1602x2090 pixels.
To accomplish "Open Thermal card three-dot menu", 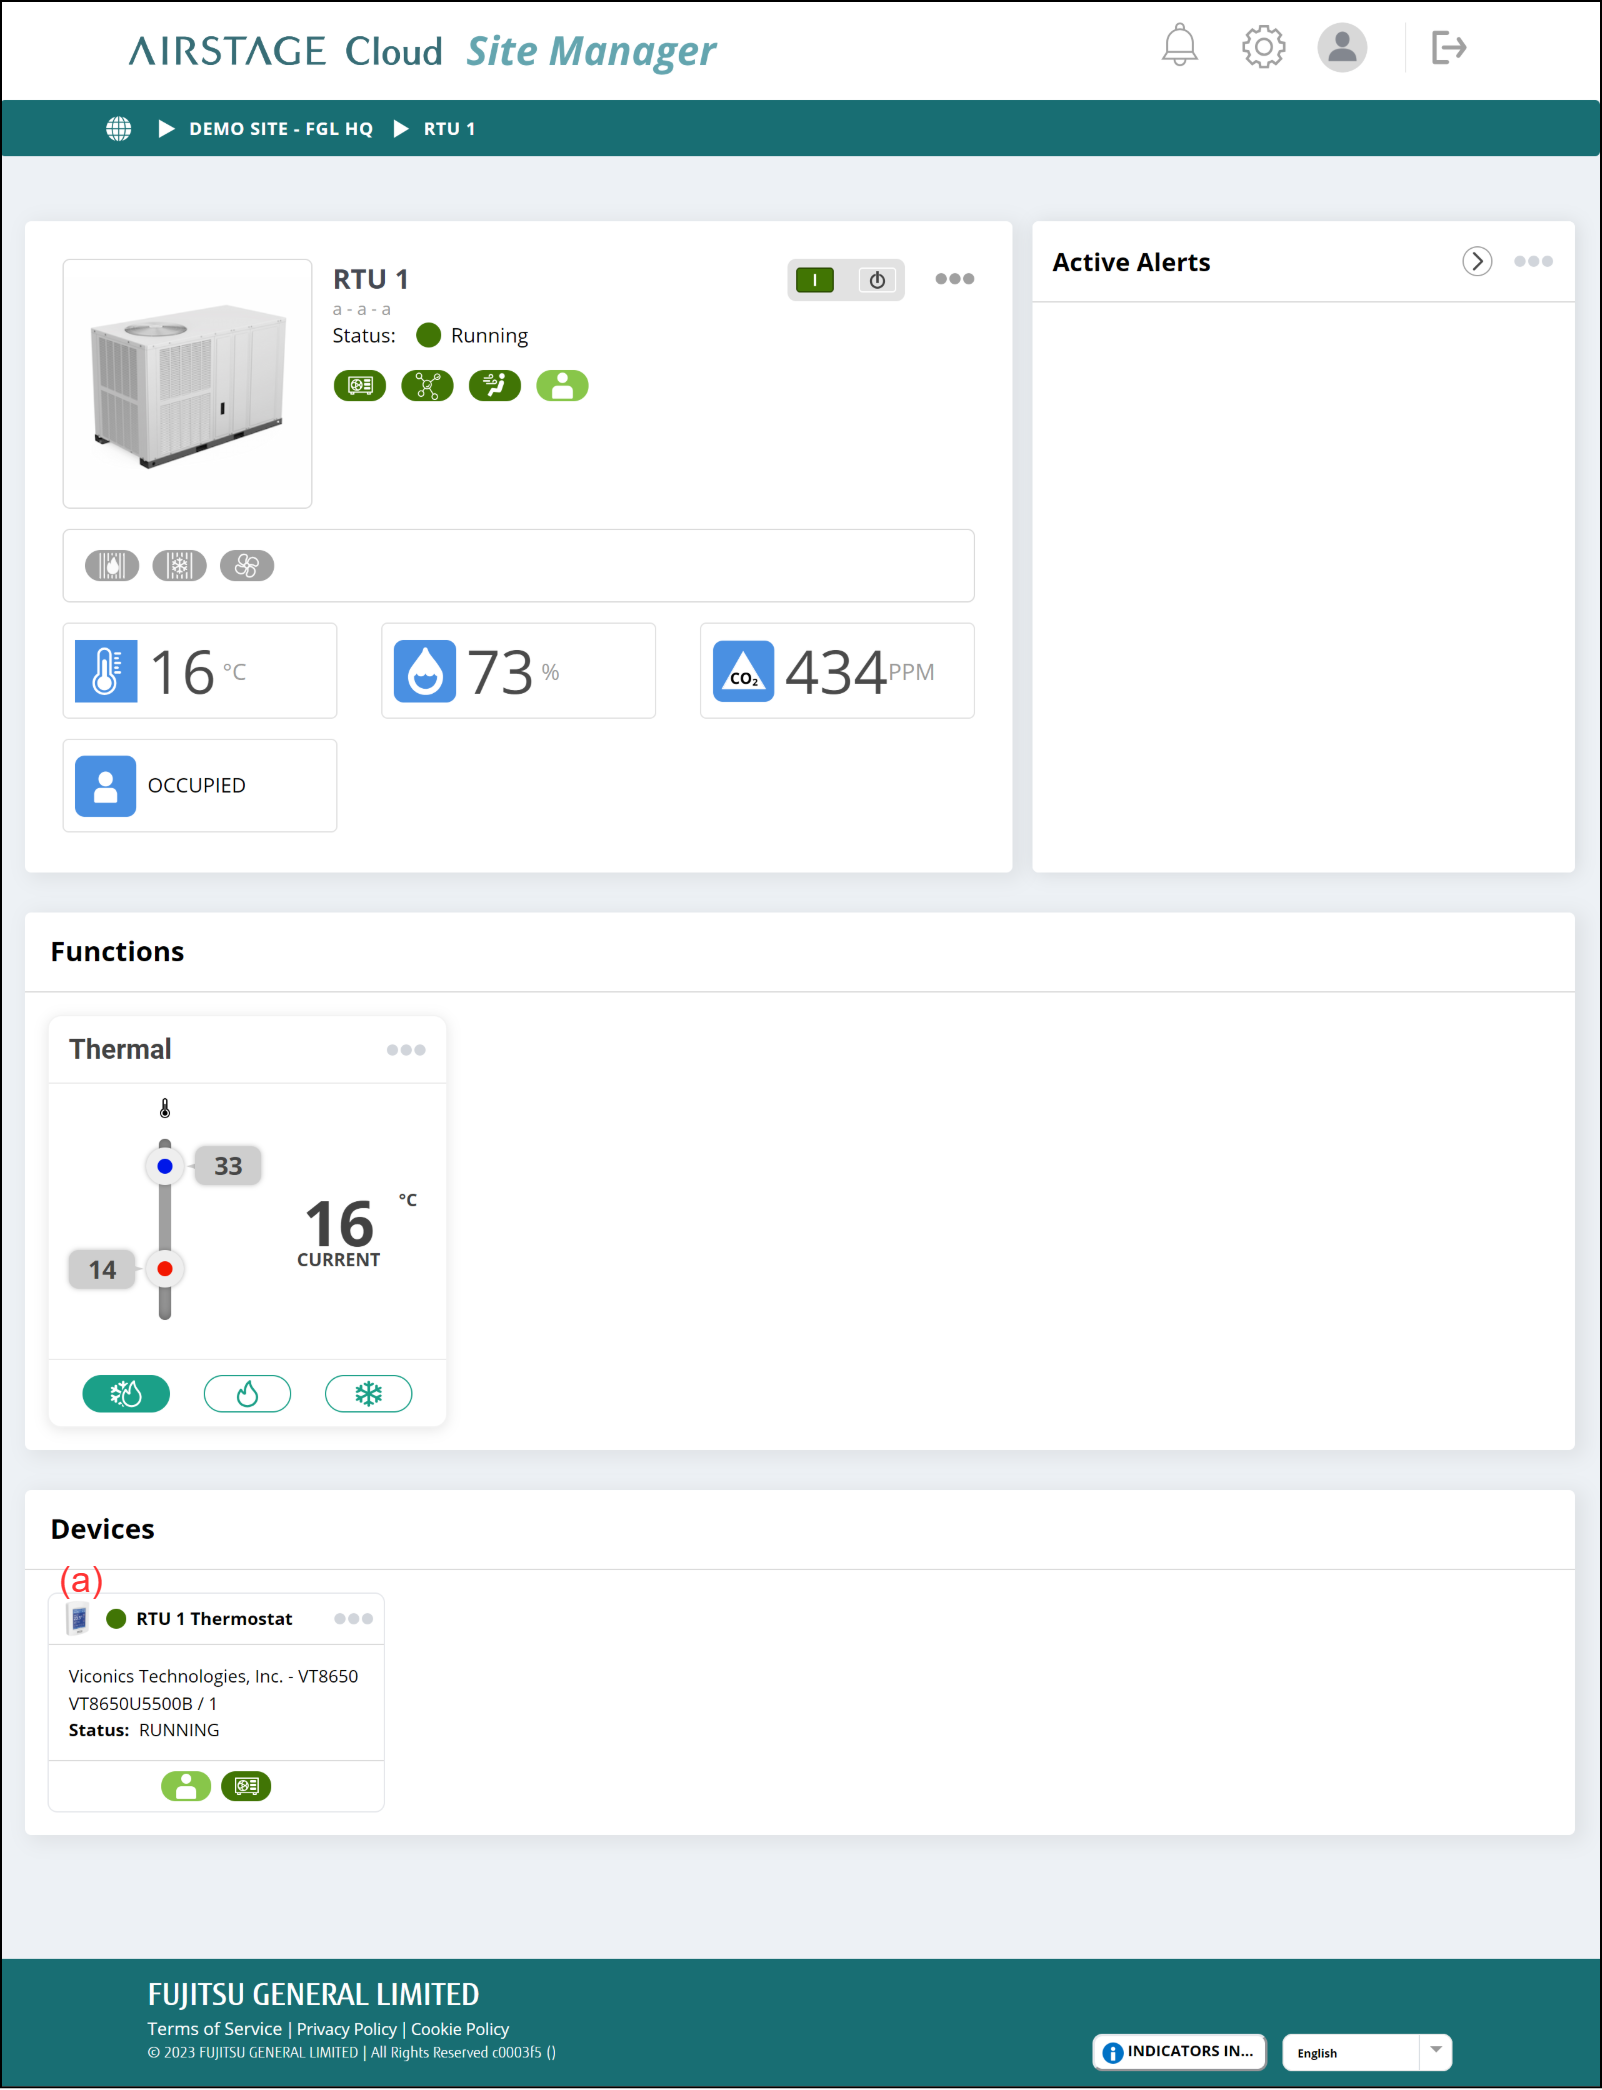I will (x=406, y=1050).
